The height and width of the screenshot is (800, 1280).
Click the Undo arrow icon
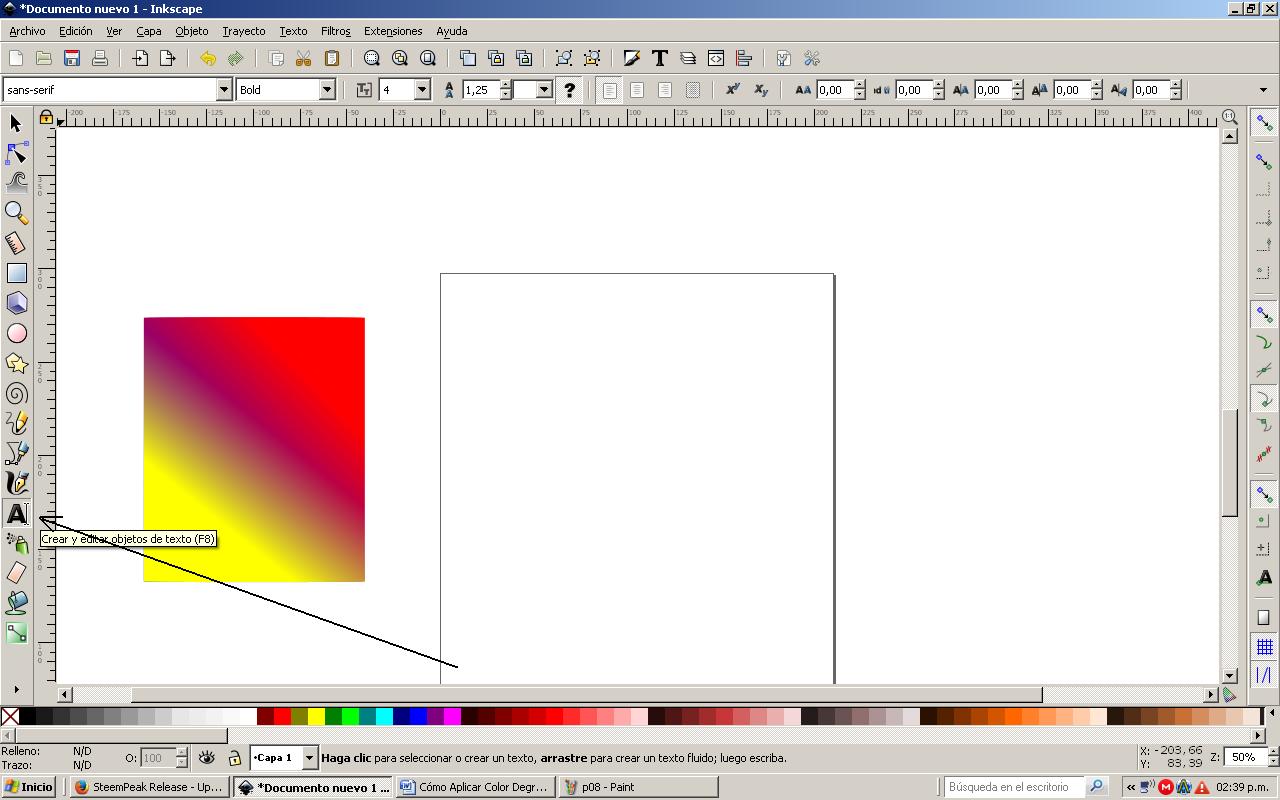208,58
